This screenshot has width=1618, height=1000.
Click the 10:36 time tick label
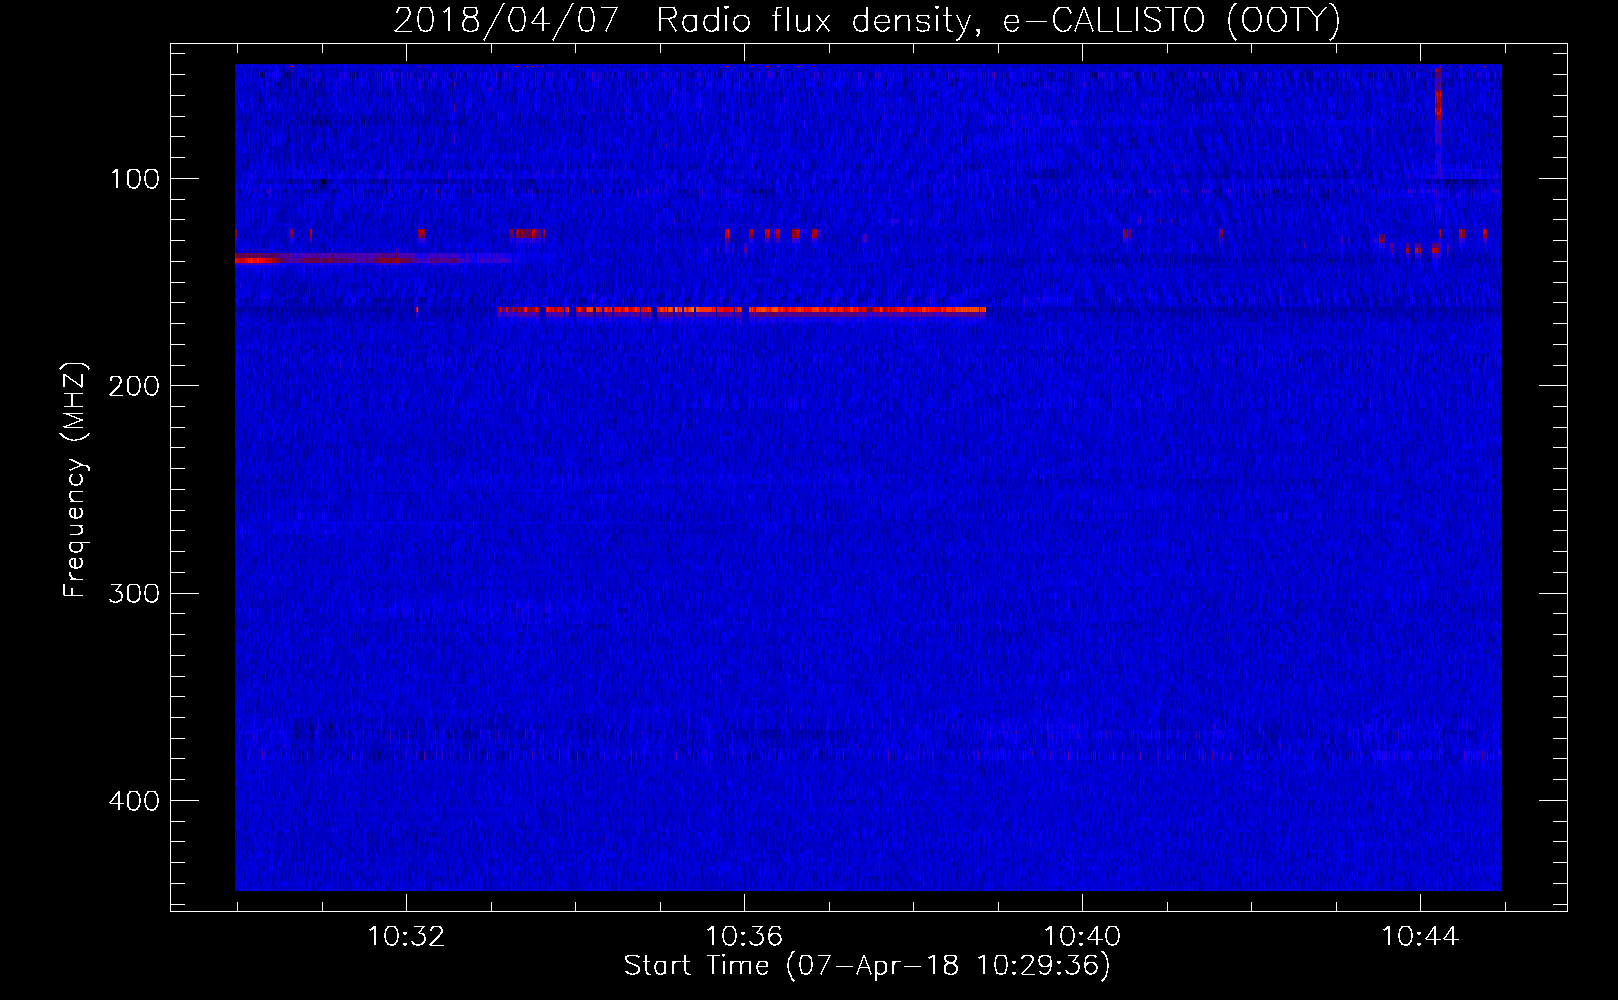tap(744, 937)
